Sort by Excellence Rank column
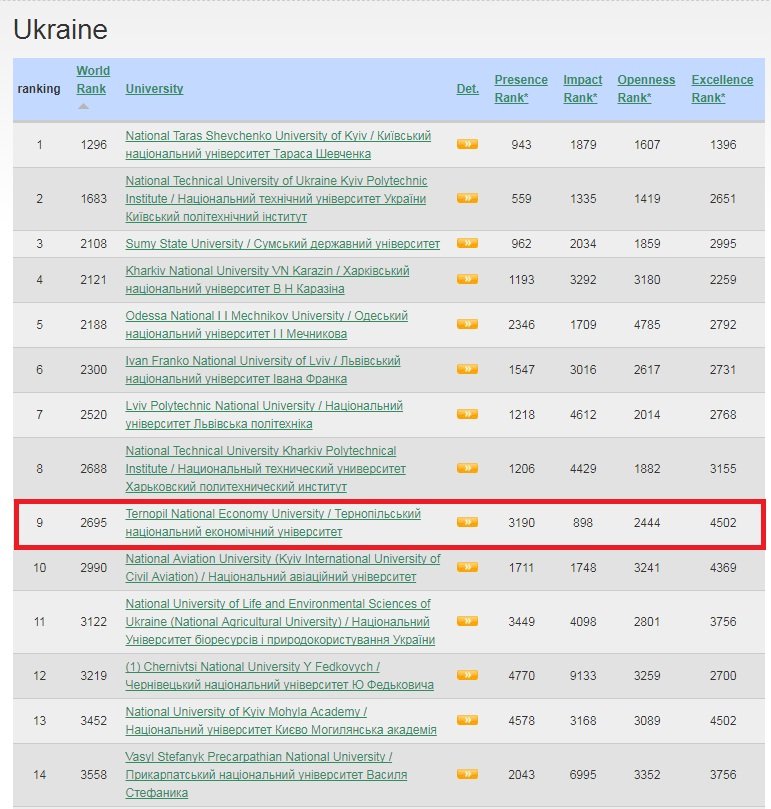The image size is (771, 809). tap(722, 89)
